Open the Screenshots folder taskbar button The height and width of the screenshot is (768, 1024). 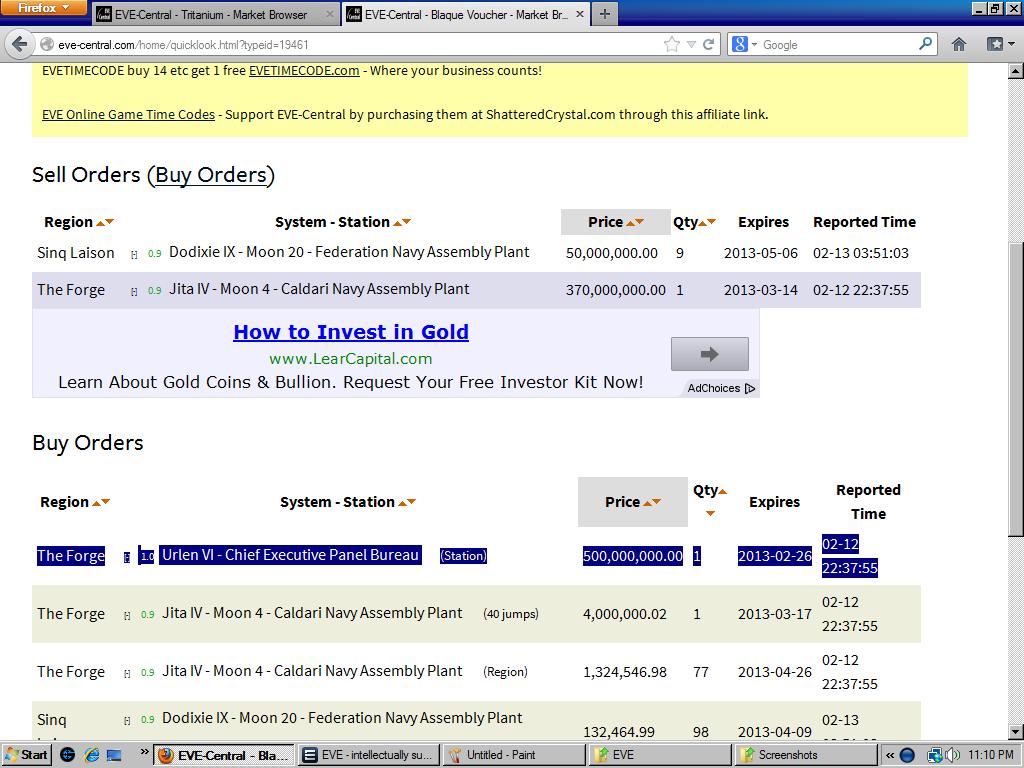coord(805,755)
